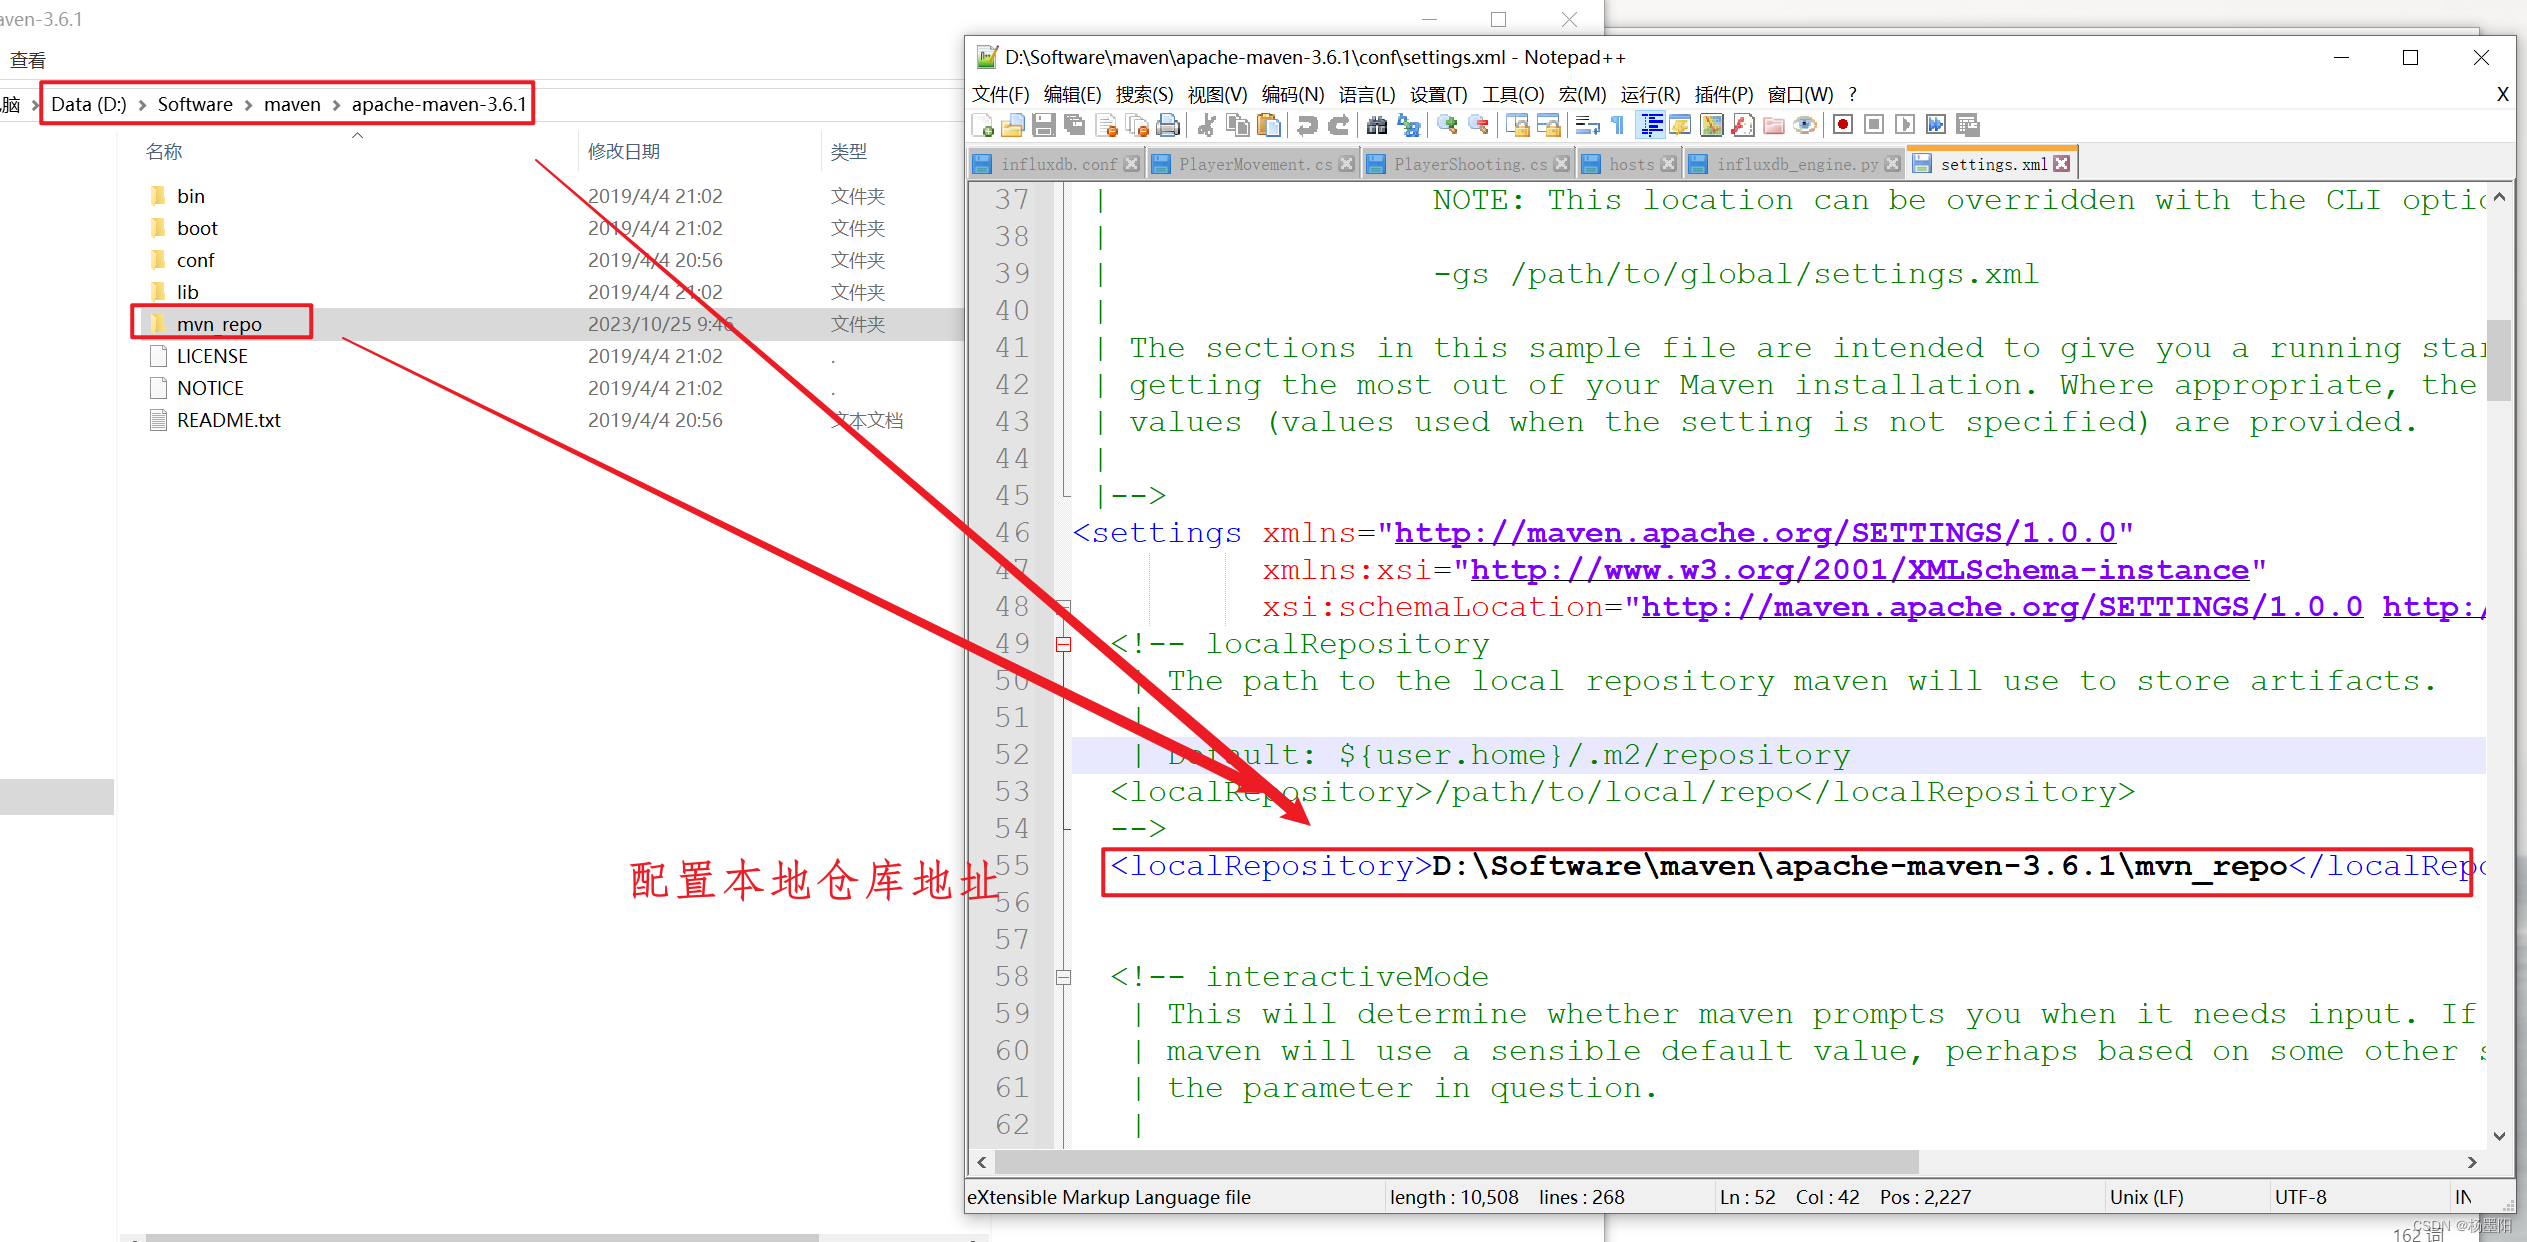Select the conf folder in Explorer
2527x1242 pixels.
195,260
